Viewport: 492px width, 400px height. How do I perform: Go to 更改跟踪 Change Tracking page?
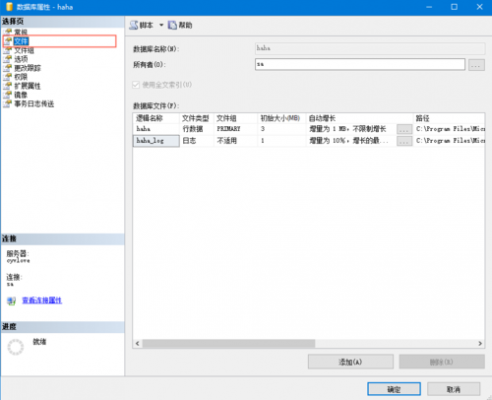[x=27, y=68]
